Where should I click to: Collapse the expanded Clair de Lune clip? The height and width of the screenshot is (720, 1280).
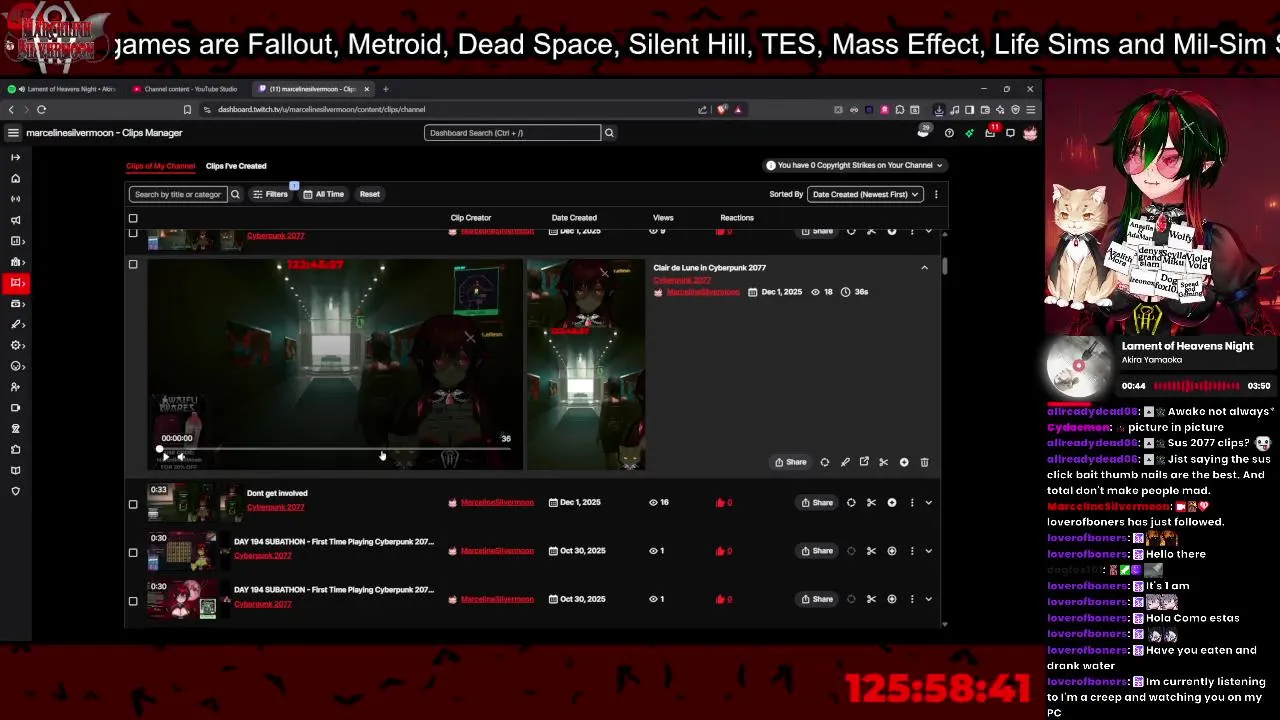[924, 268]
